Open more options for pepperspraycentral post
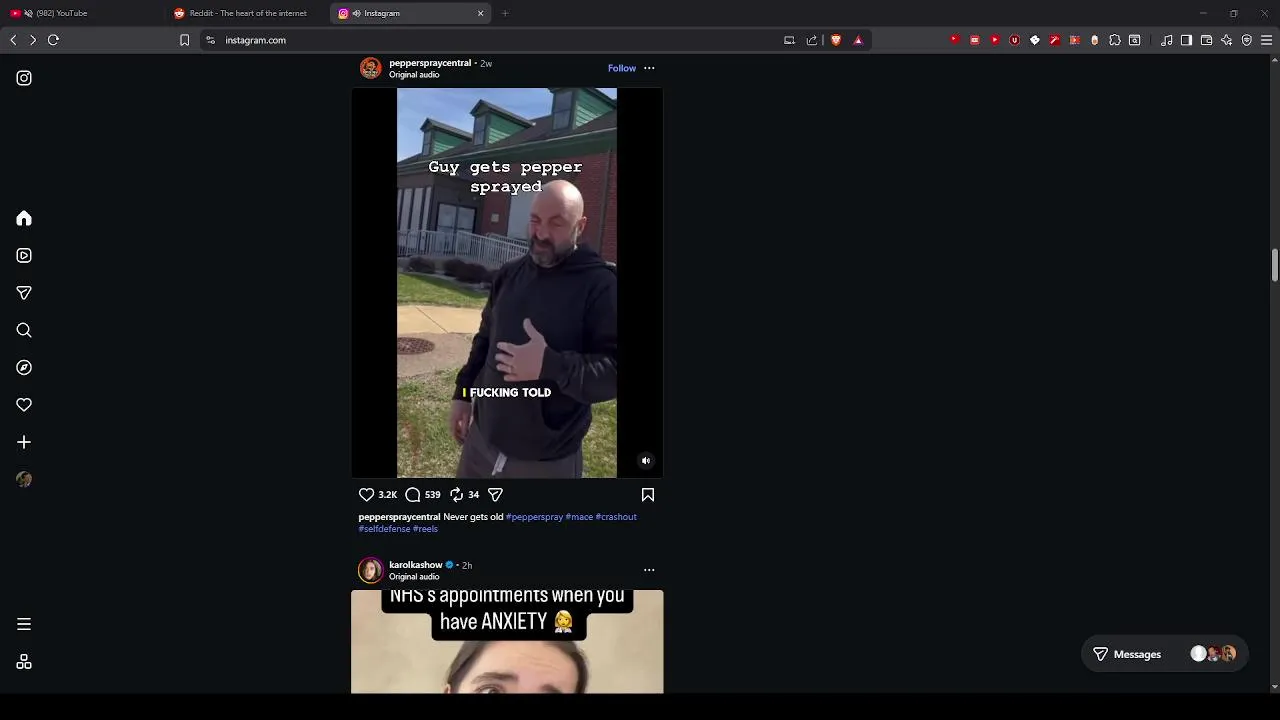Viewport: 1280px width, 720px height. (649, 68)
